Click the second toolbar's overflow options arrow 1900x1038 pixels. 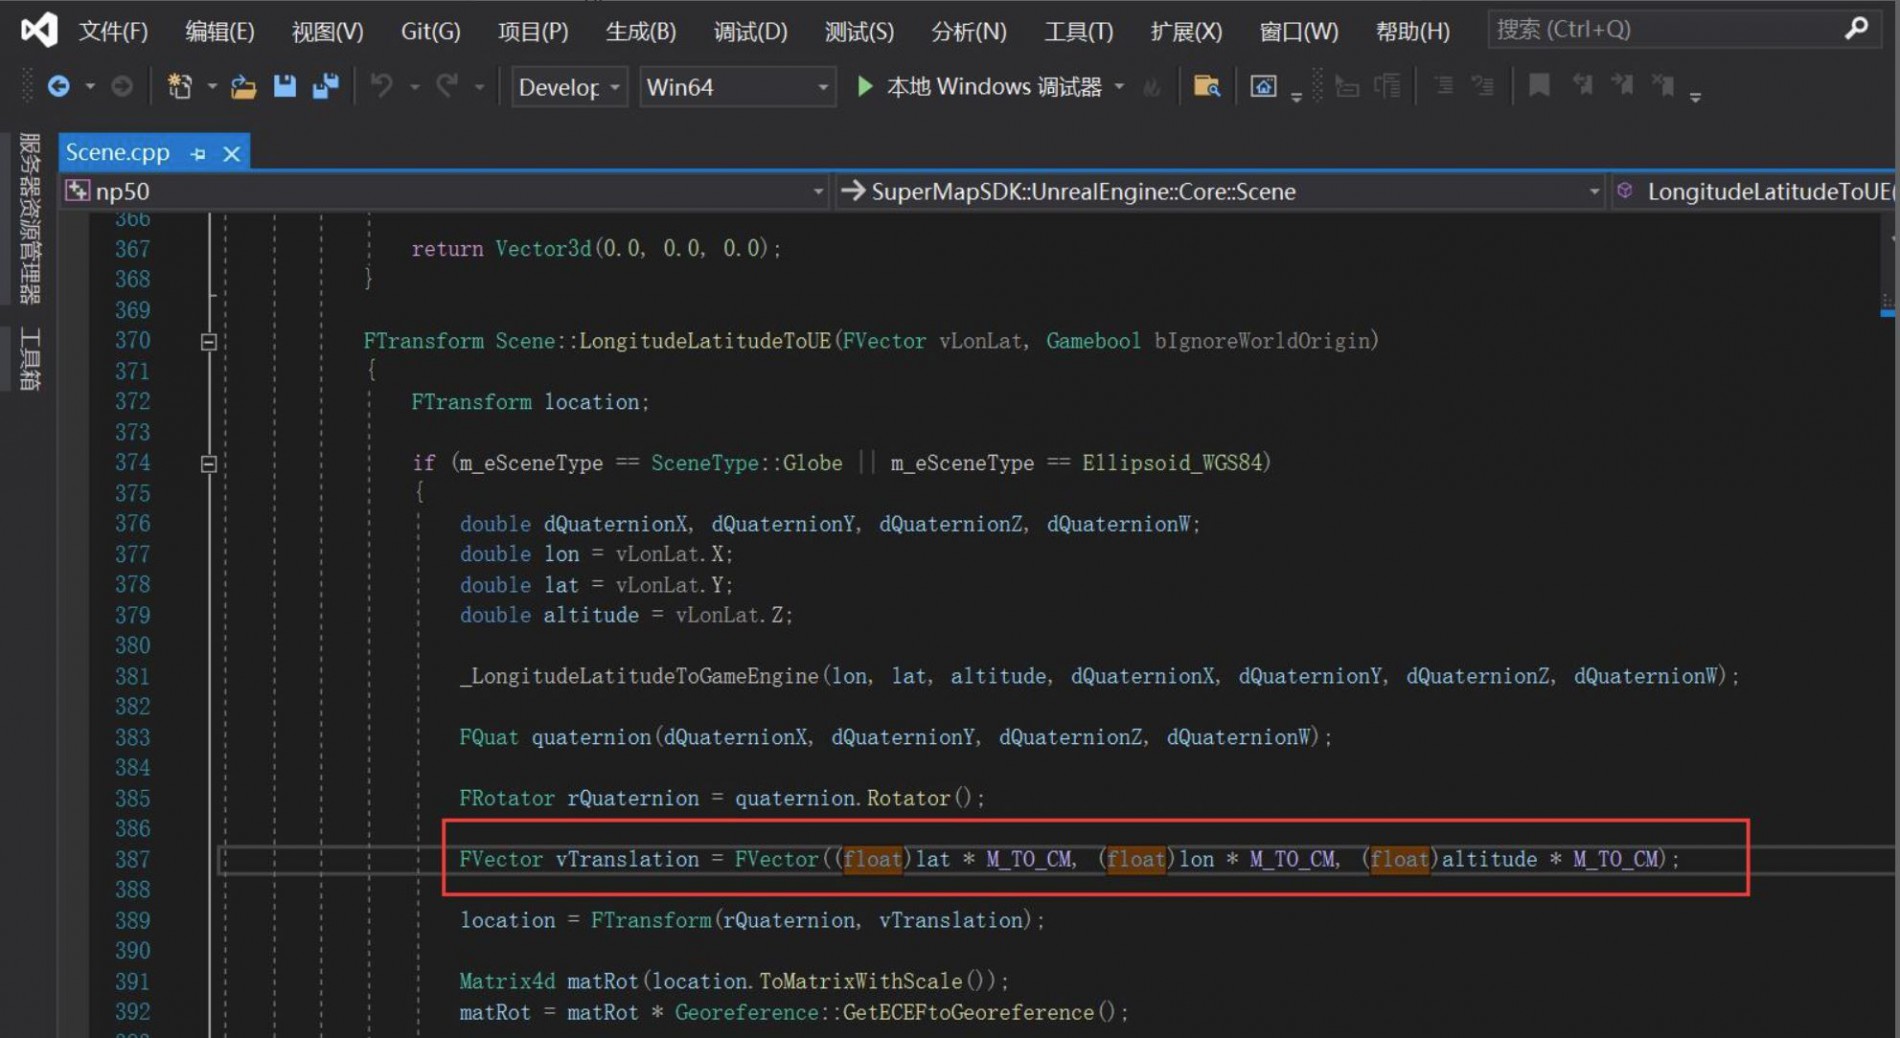click(x=1695, y=96)
